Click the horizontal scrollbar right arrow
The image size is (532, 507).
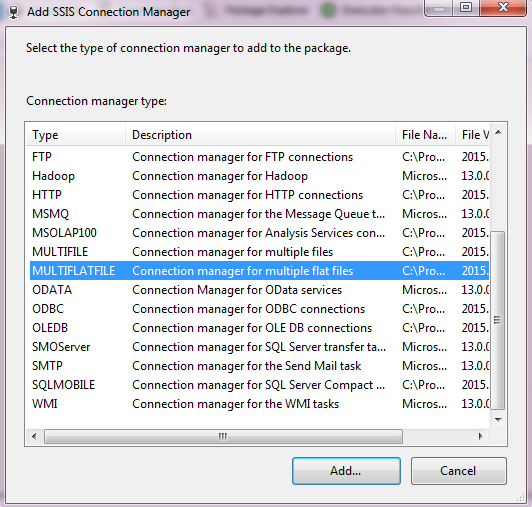(480, 436)
